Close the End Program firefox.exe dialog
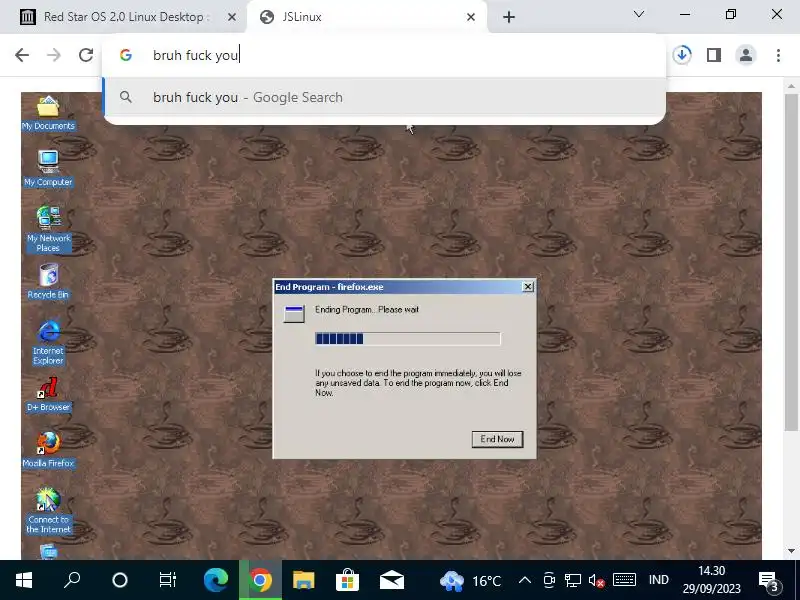800x600 pixels. coord(528,287)
